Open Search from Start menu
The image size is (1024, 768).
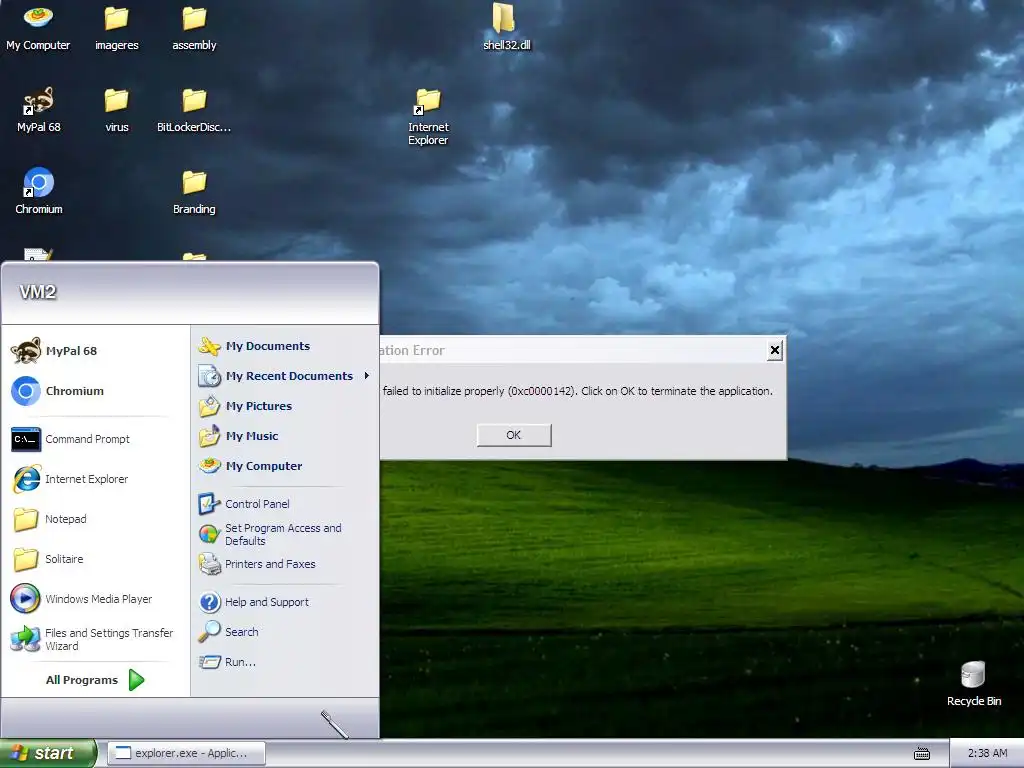coord(284,632)
